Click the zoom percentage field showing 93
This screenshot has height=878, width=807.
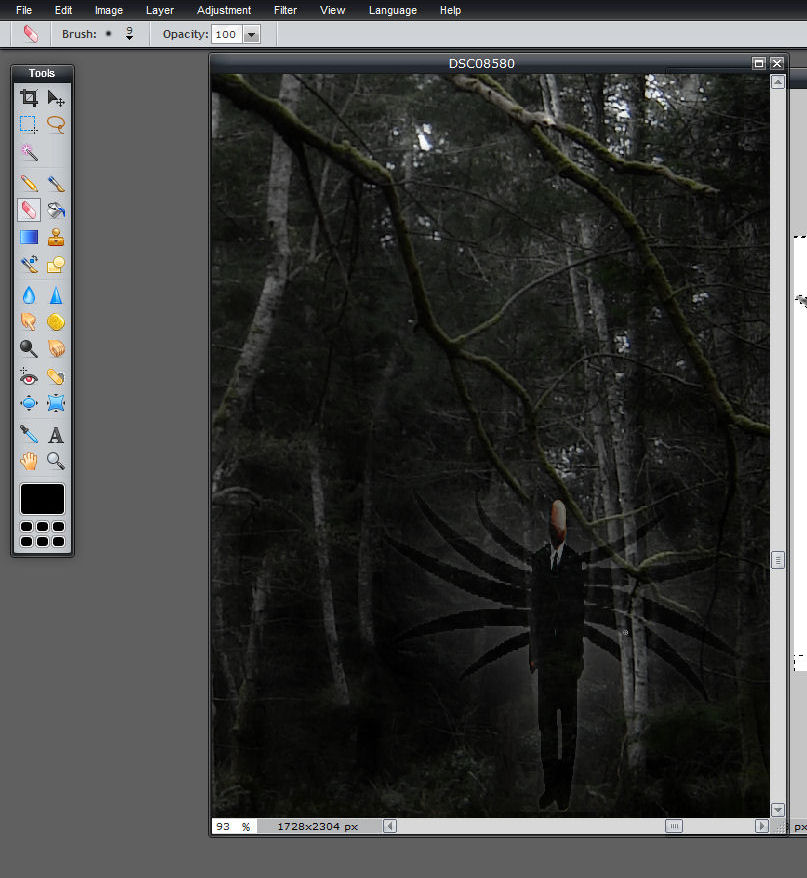click(x=234, y=826)
